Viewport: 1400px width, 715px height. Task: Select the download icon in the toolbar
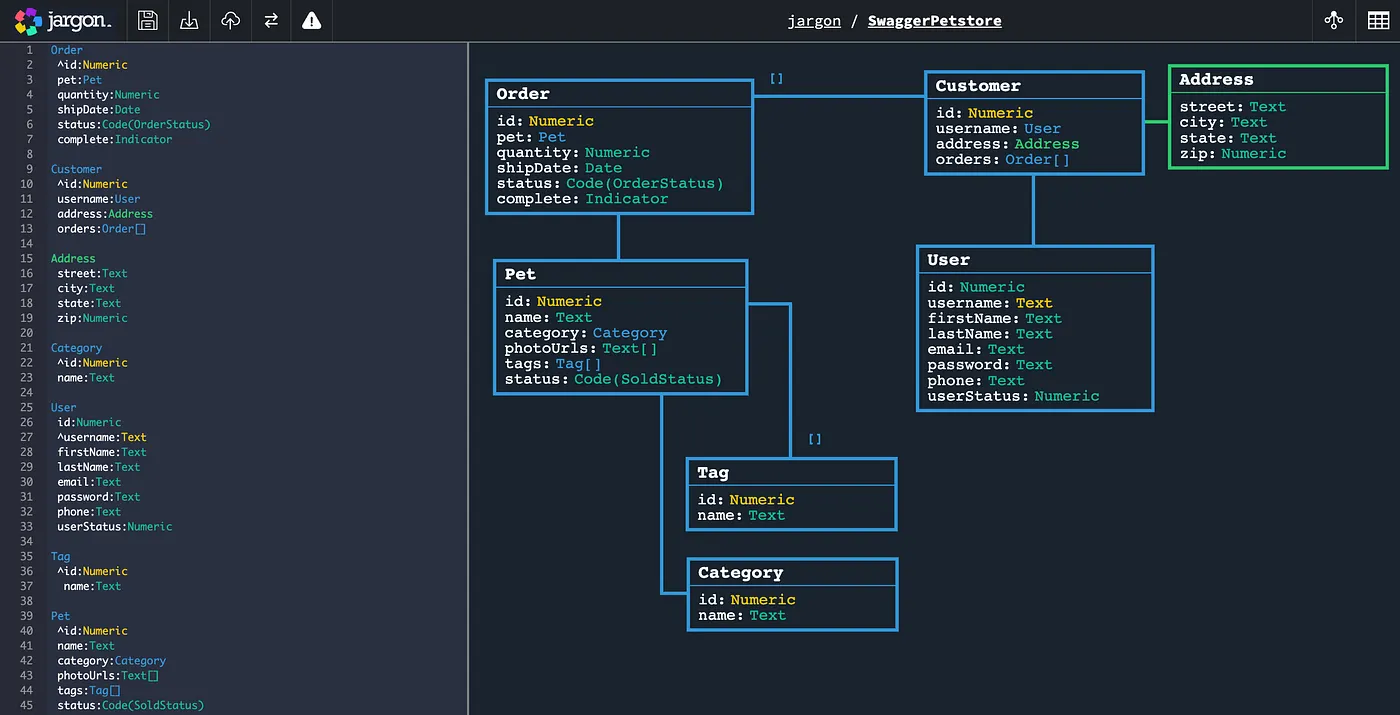[x=188, y=20]
